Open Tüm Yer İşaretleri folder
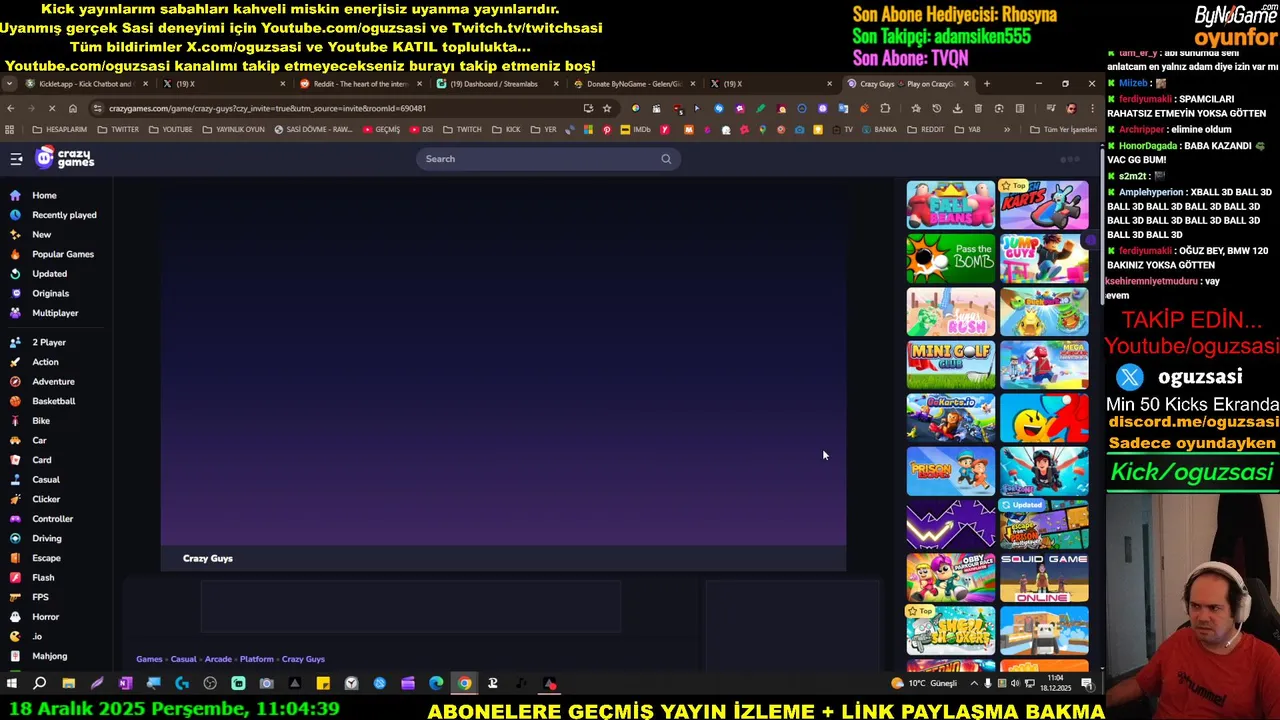The image size is (1280, 720). [x=1063, y=129]
